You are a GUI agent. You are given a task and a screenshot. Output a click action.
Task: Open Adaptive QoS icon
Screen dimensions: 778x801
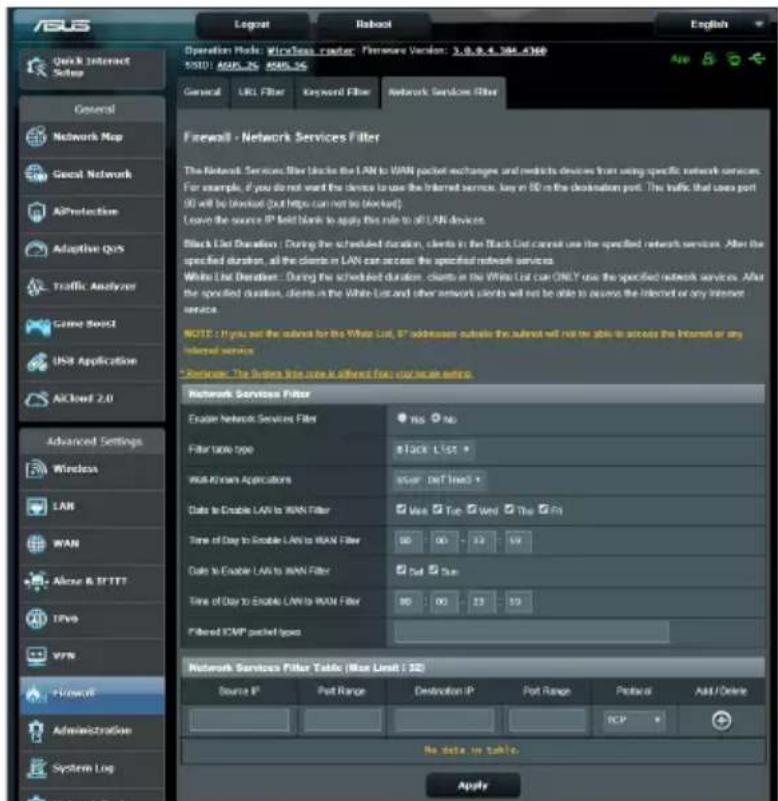point(36,249)
